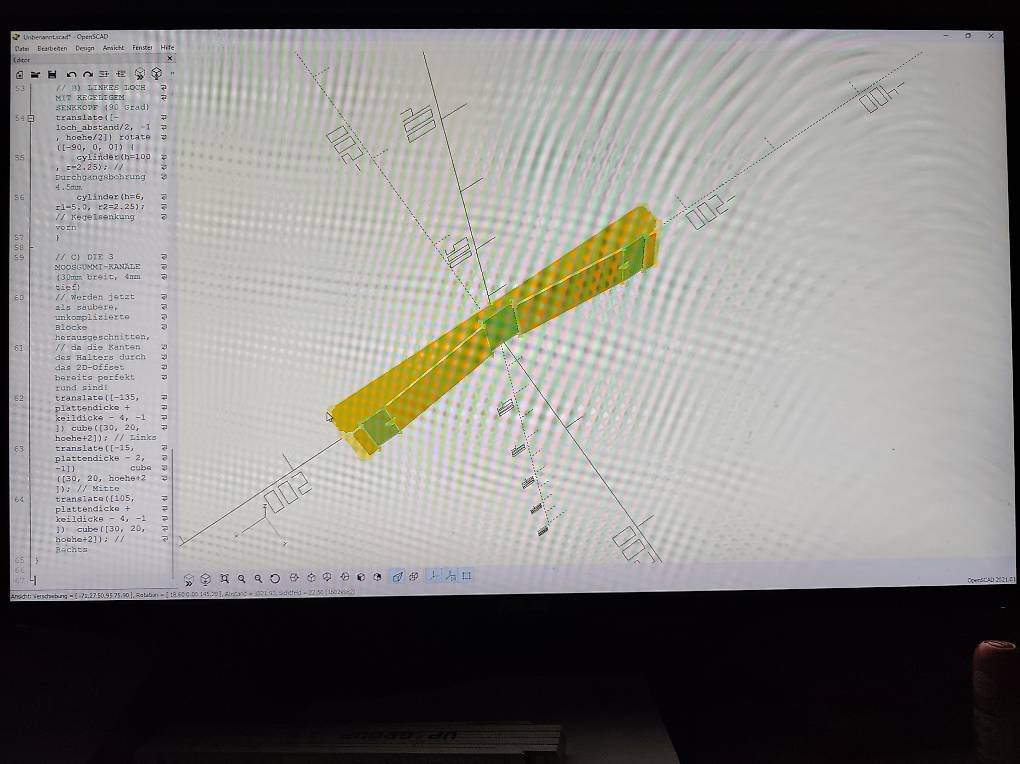
Task: Toggle Show Edges
Action: (x=466, y=575)
